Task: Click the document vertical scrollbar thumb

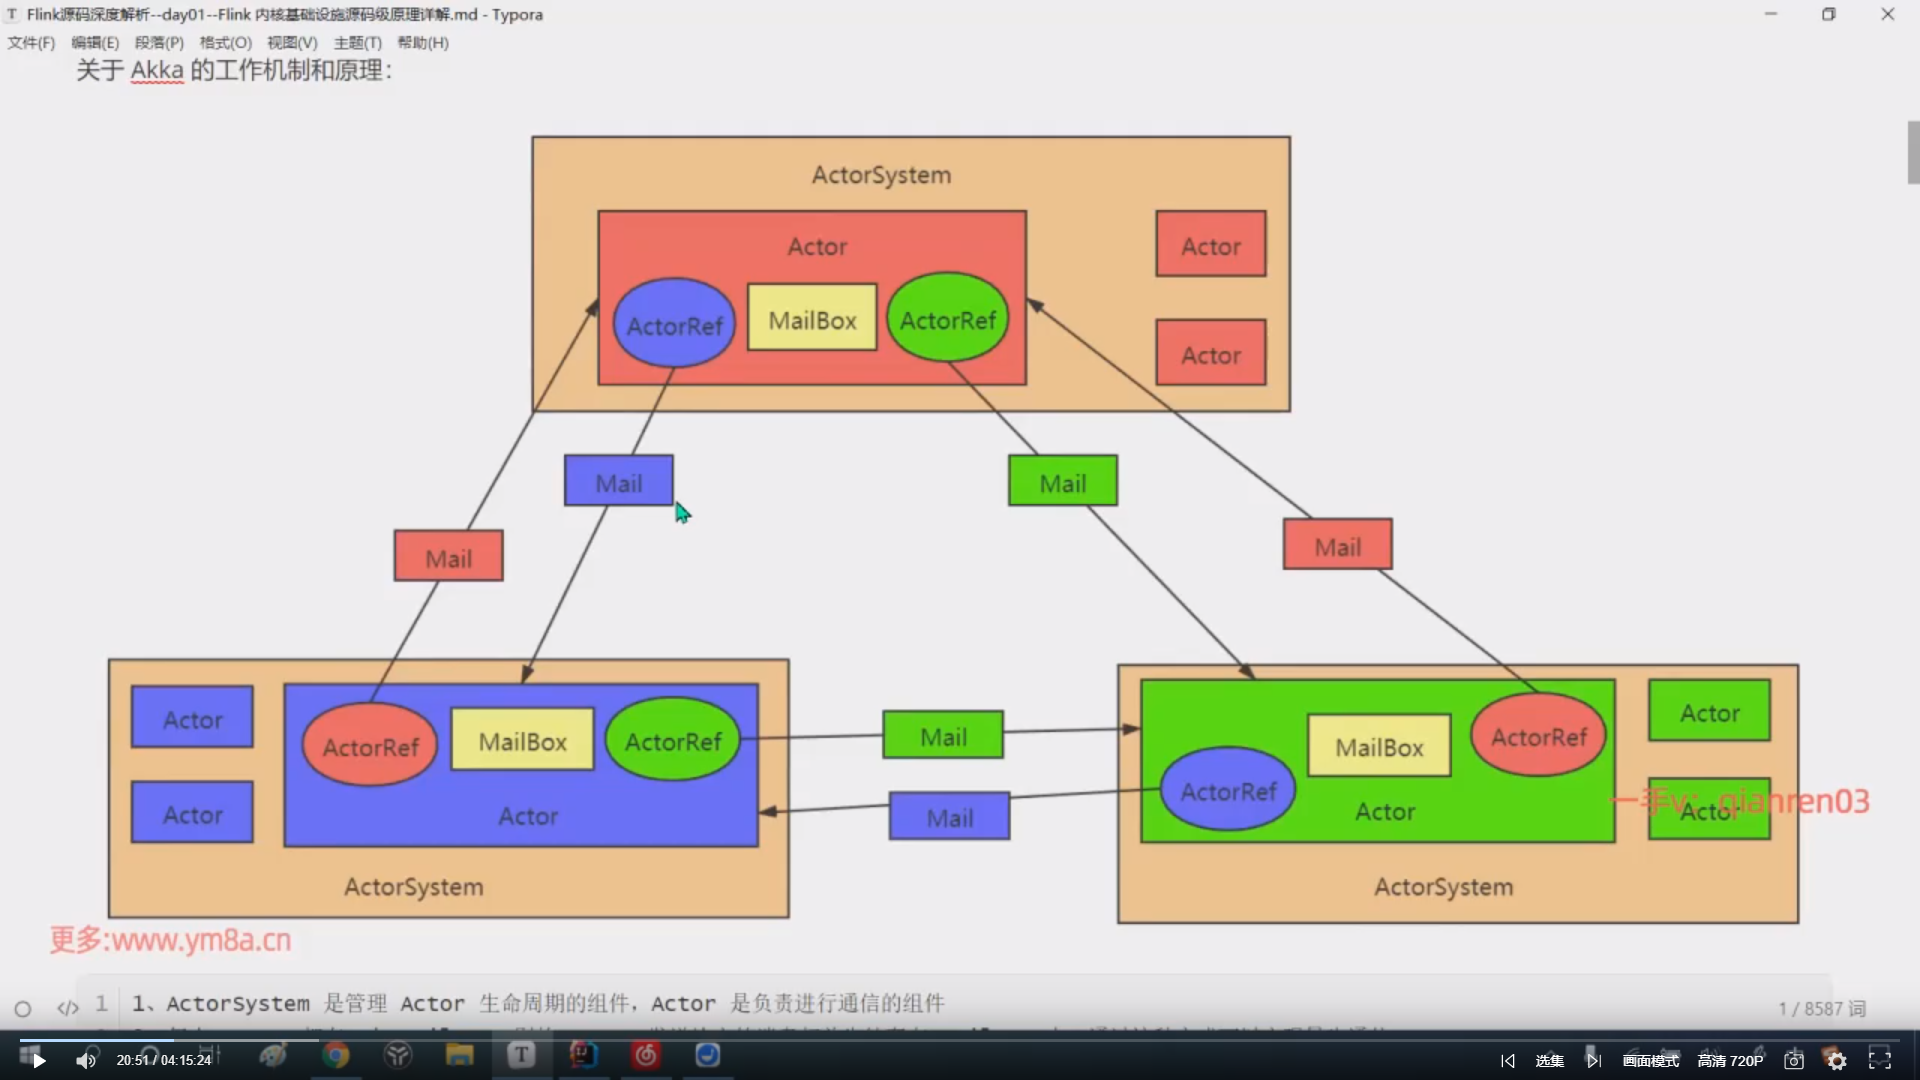Action: point(1913,152)
